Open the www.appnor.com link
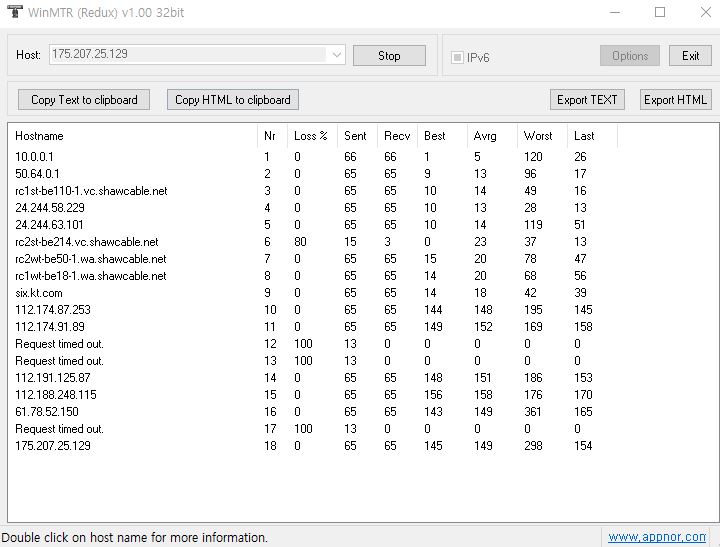The height and width of the screenshot is (547, 720). tap(656, 537)
